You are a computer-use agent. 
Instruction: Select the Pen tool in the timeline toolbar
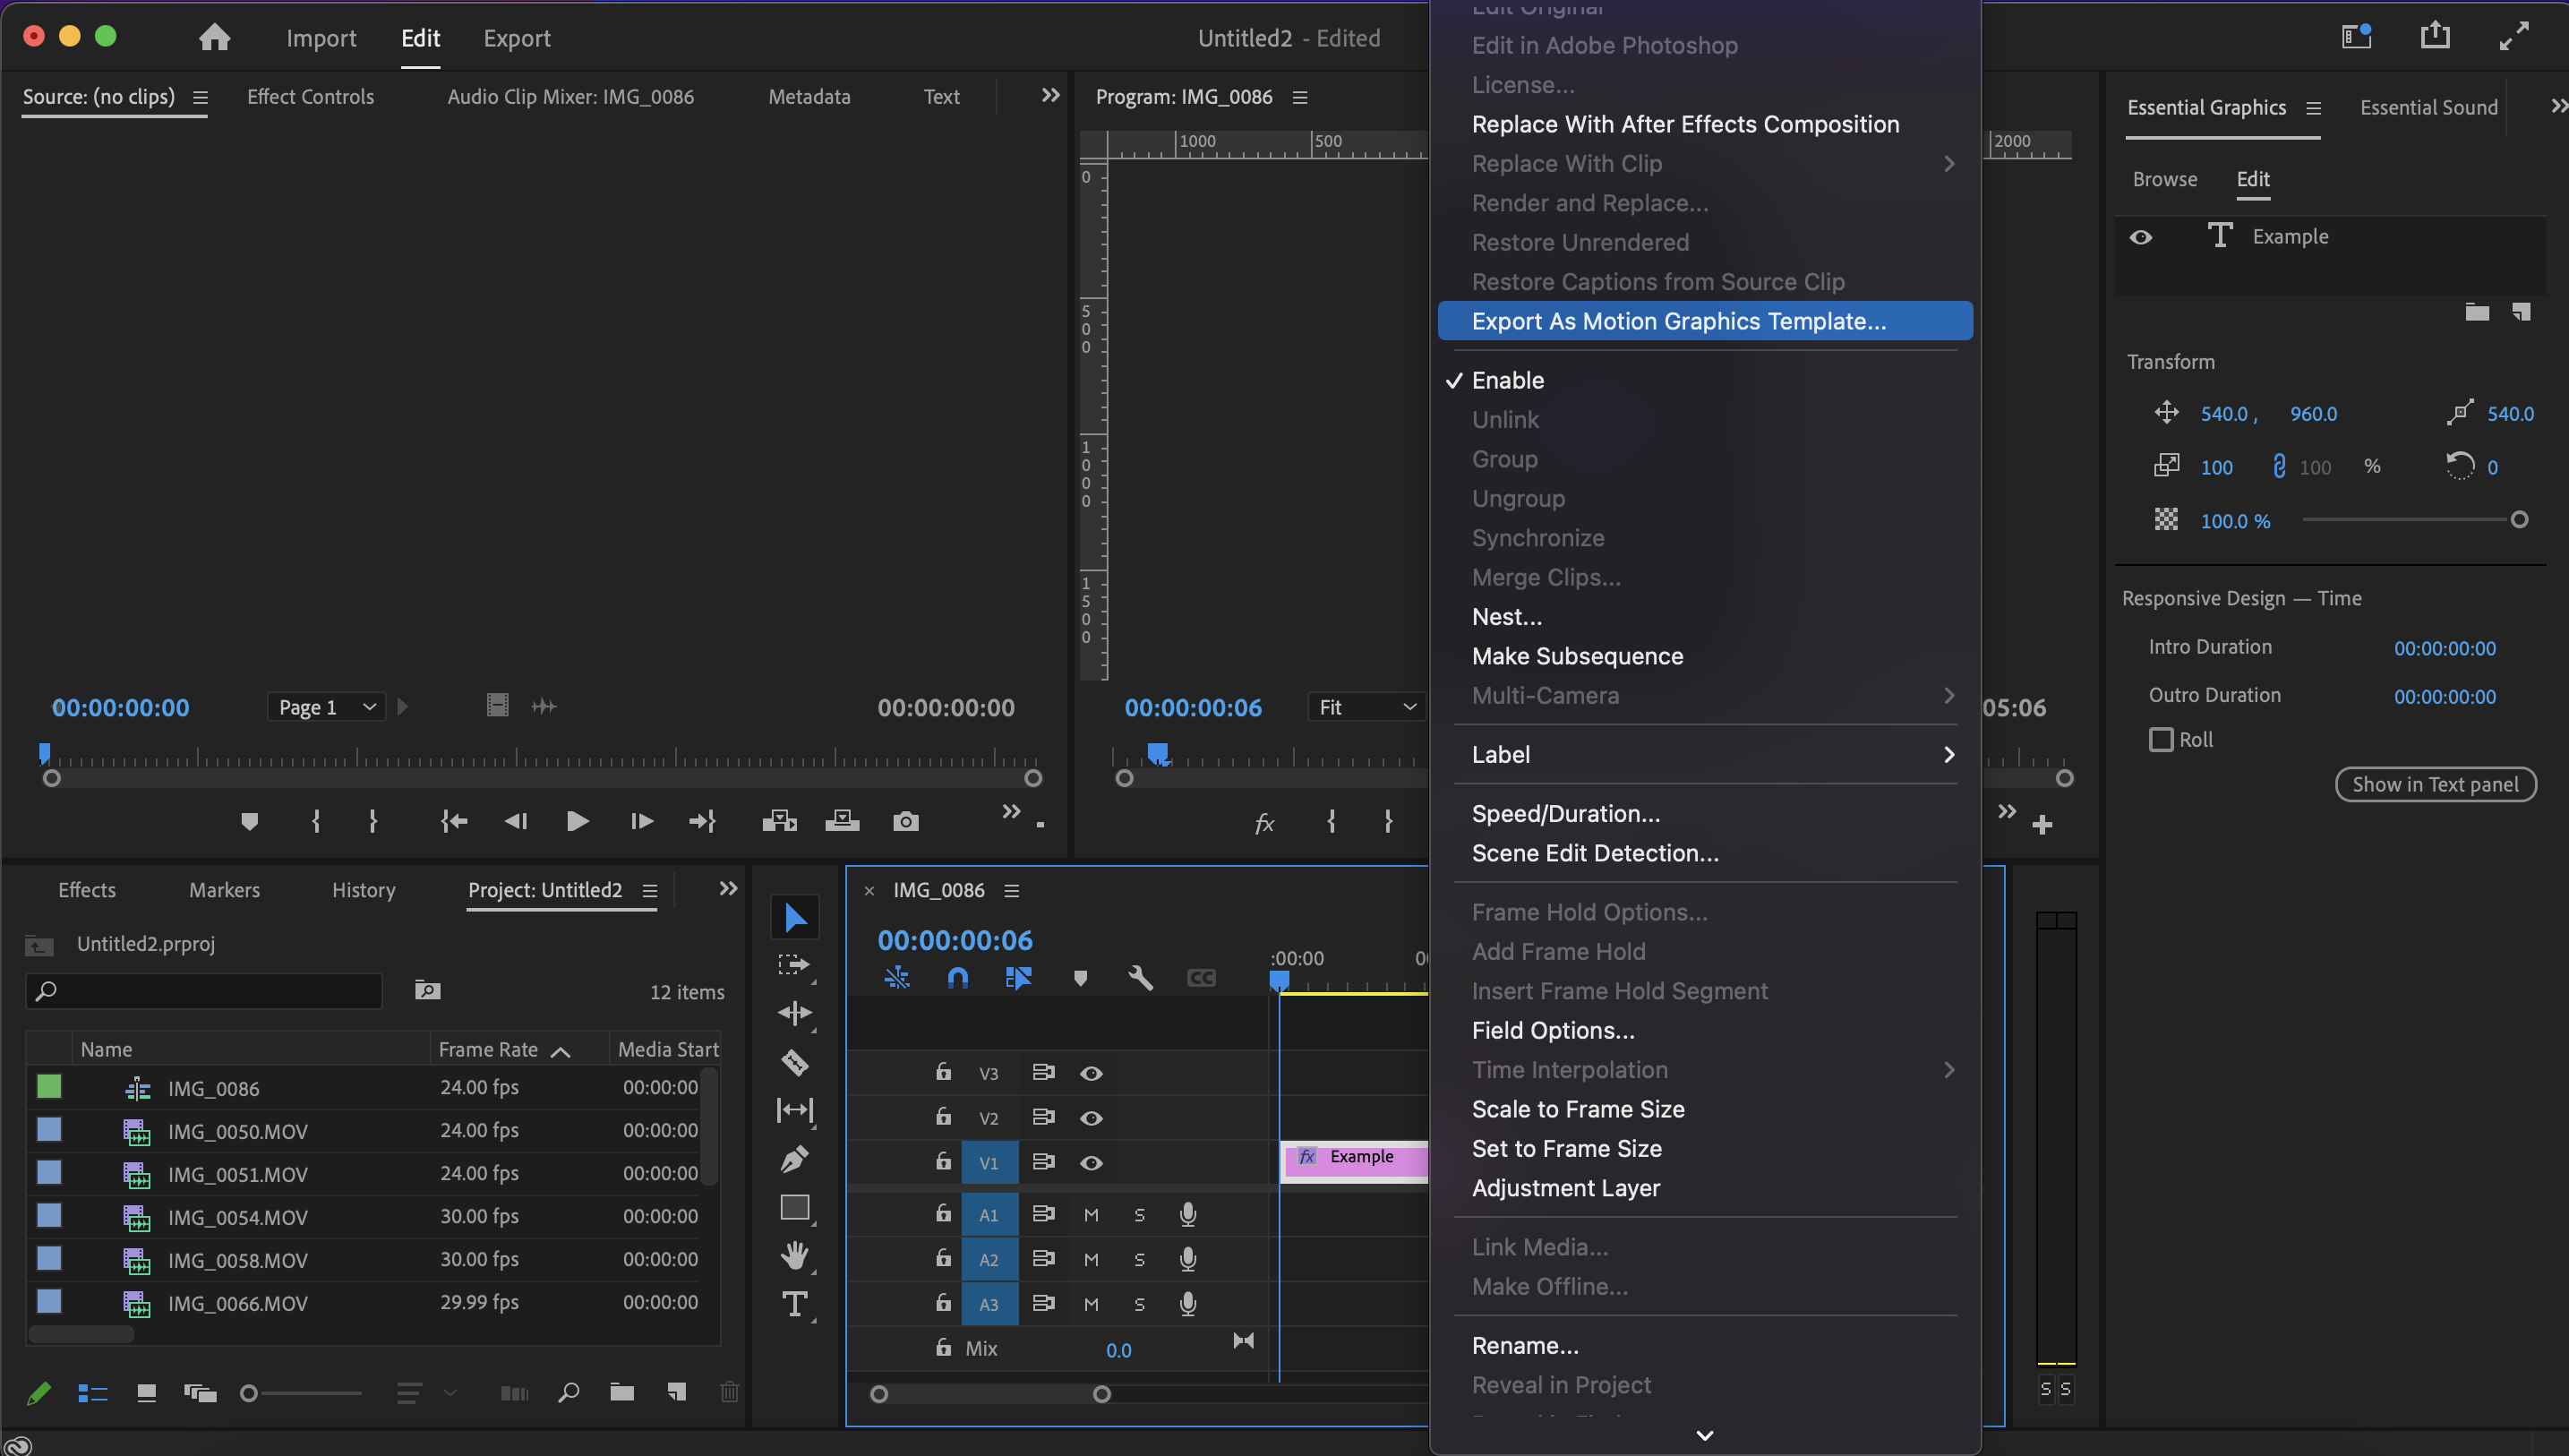pos(795,1160)
